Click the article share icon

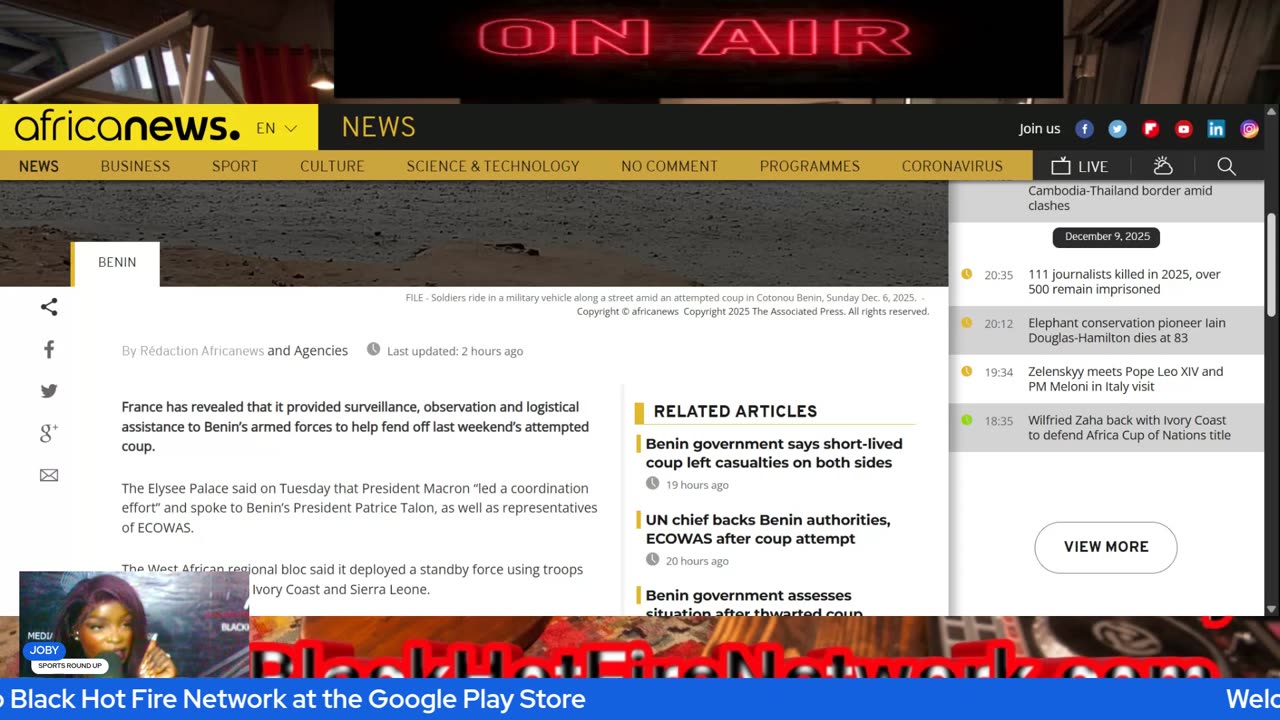pyautogui.click(x=49, y=307)
